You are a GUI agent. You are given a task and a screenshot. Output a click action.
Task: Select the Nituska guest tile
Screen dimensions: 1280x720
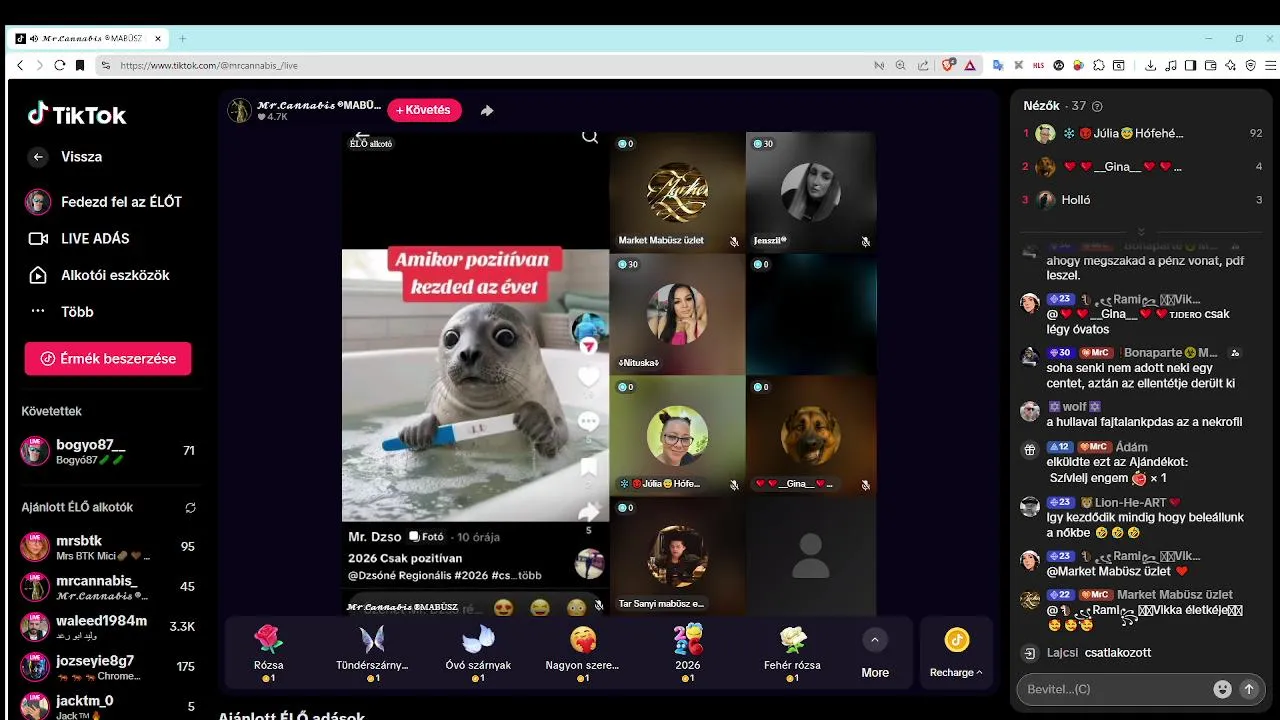click(678, 314)
